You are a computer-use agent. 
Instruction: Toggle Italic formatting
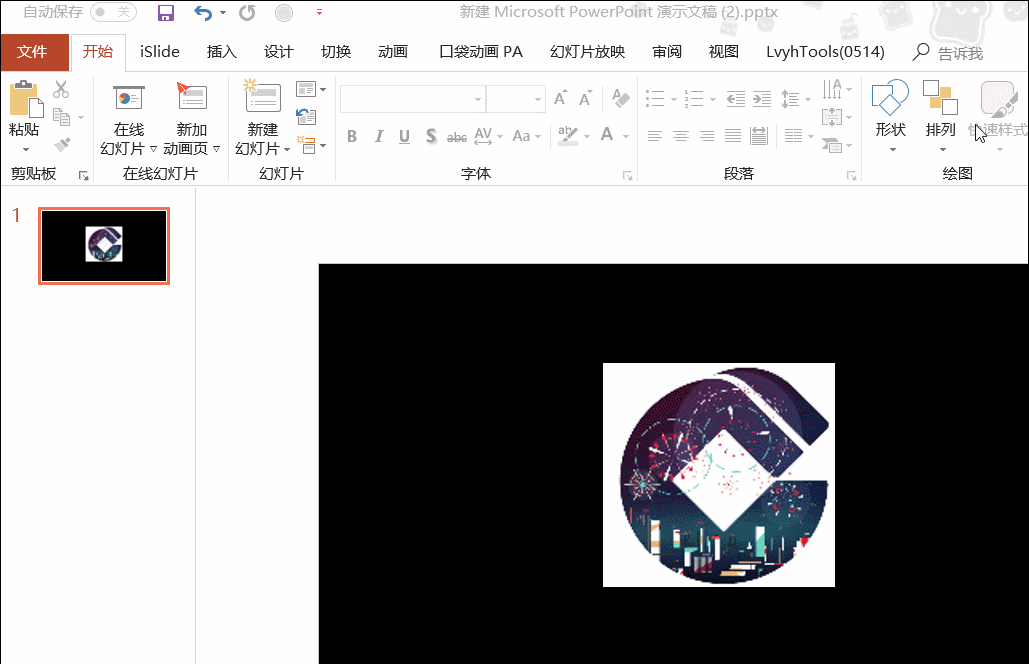coord(378,137)
